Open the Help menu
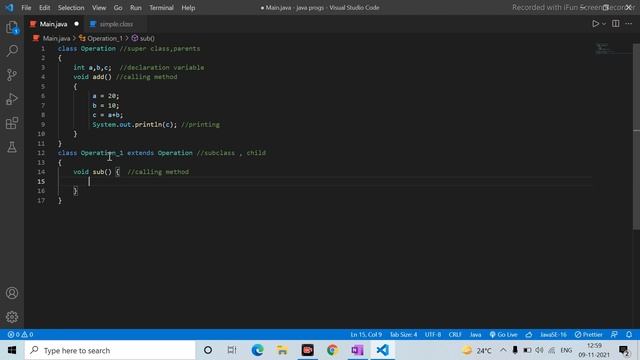The width and height of the screenshot is (640, 360). pos(188,8)
